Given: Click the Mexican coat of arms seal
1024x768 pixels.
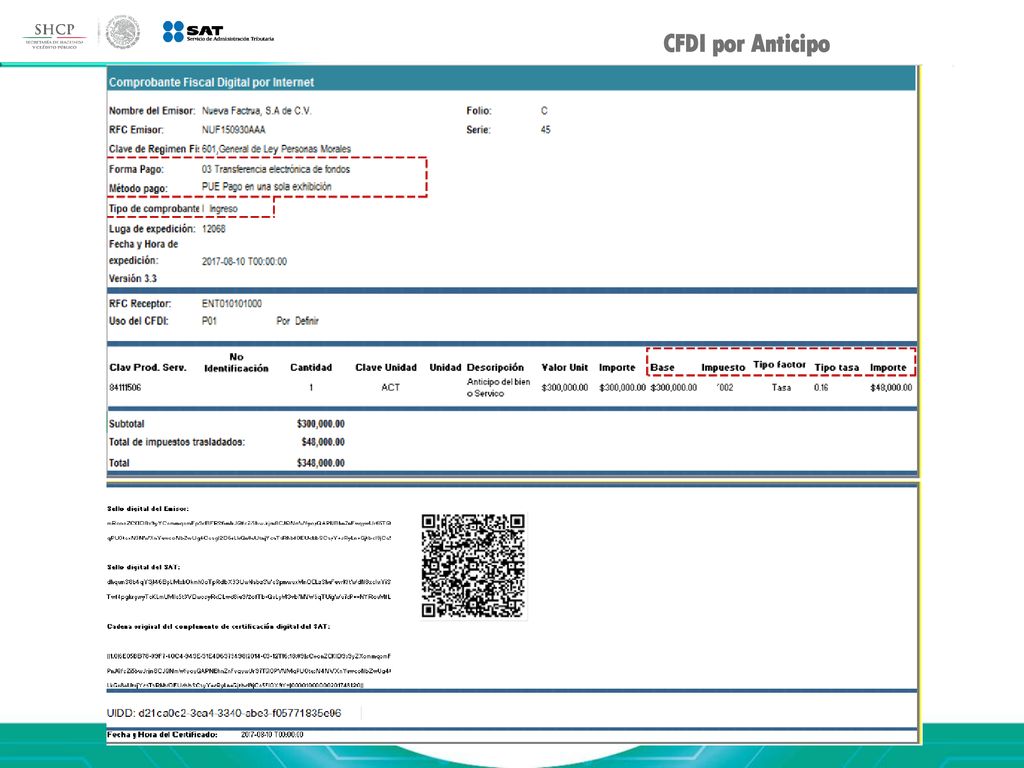Looking at the screenshot, I should coord(123,32).
